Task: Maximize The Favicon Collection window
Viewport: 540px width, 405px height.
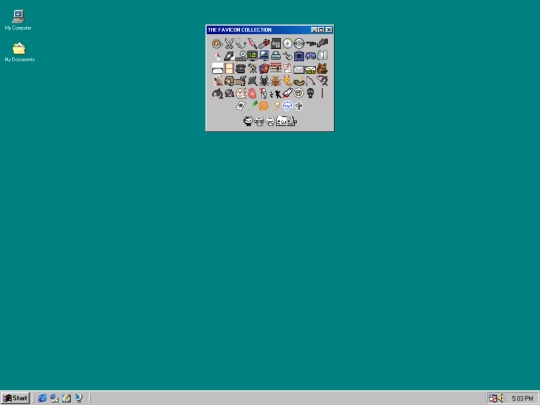Action: click(x=321, y=30)
